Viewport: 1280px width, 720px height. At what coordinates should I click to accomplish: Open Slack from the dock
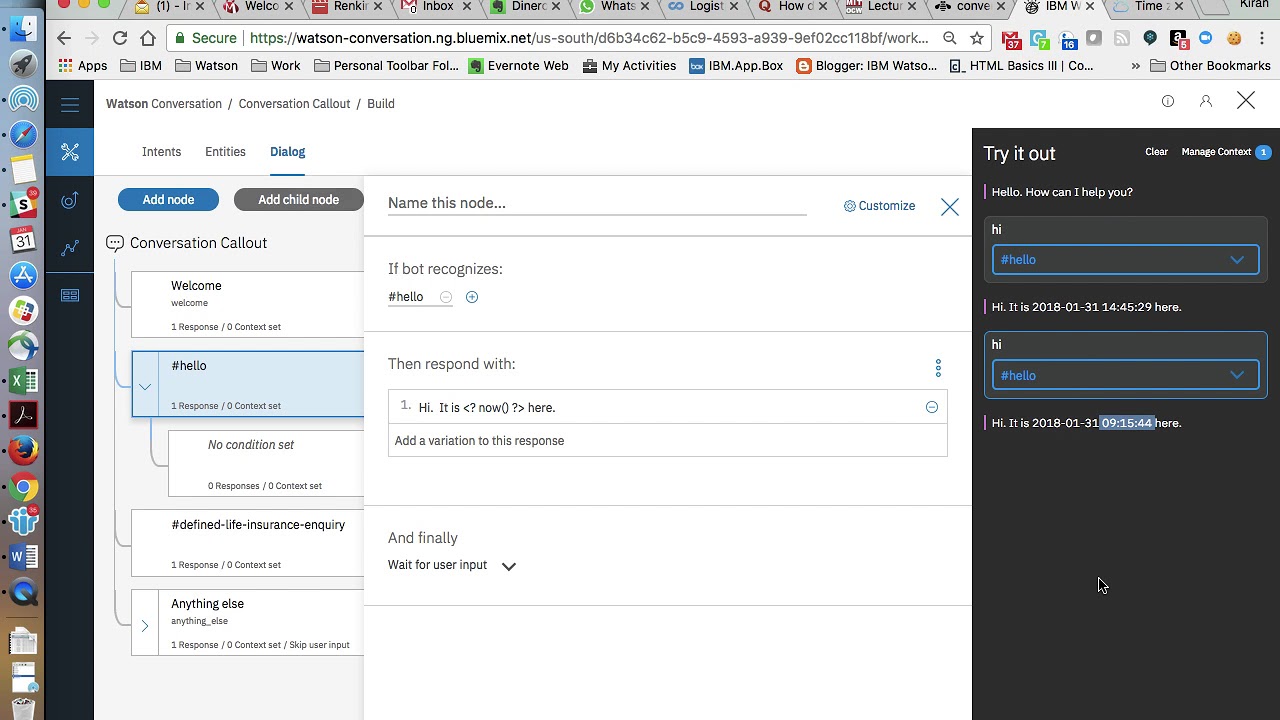(x=23, y=205)
